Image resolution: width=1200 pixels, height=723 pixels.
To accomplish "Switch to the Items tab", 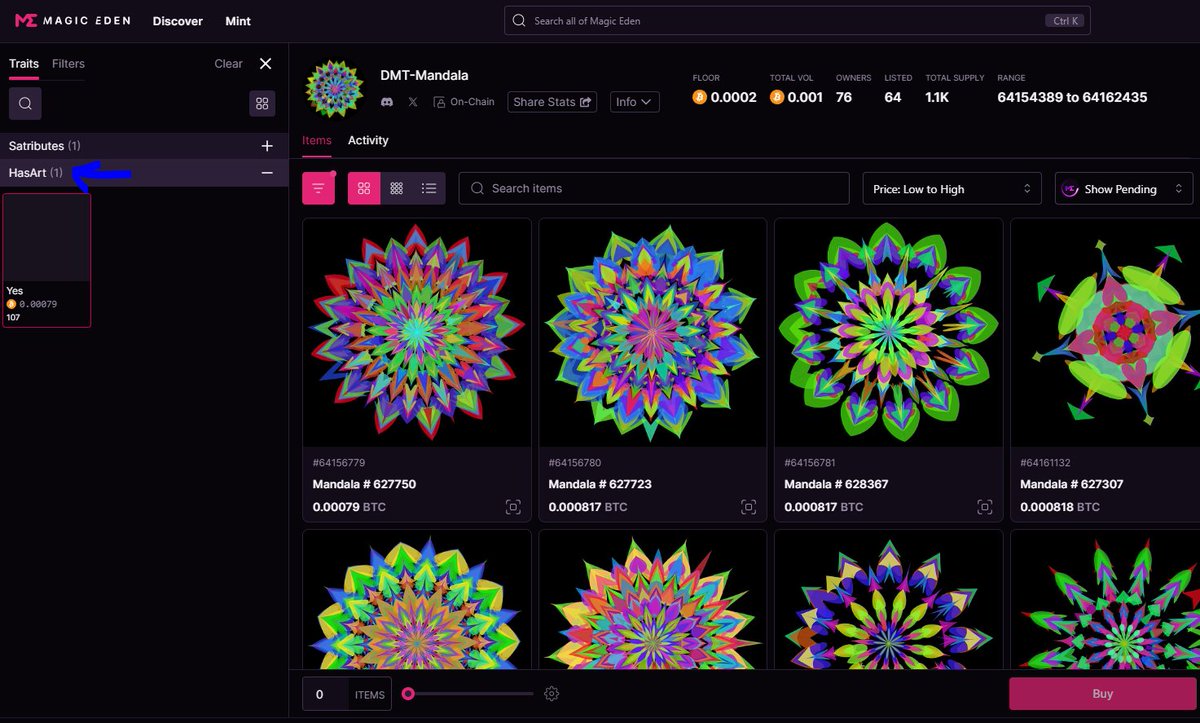I will [x=317, y=140].
